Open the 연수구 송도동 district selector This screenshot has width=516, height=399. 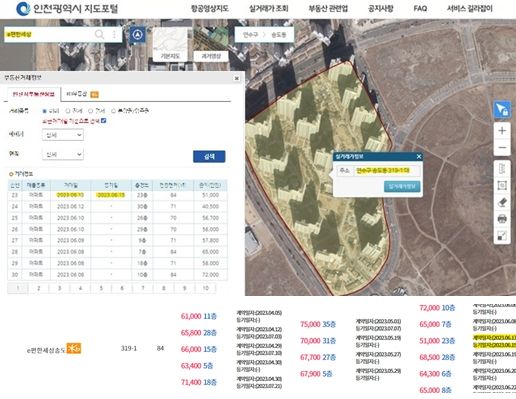pos(264,35)
